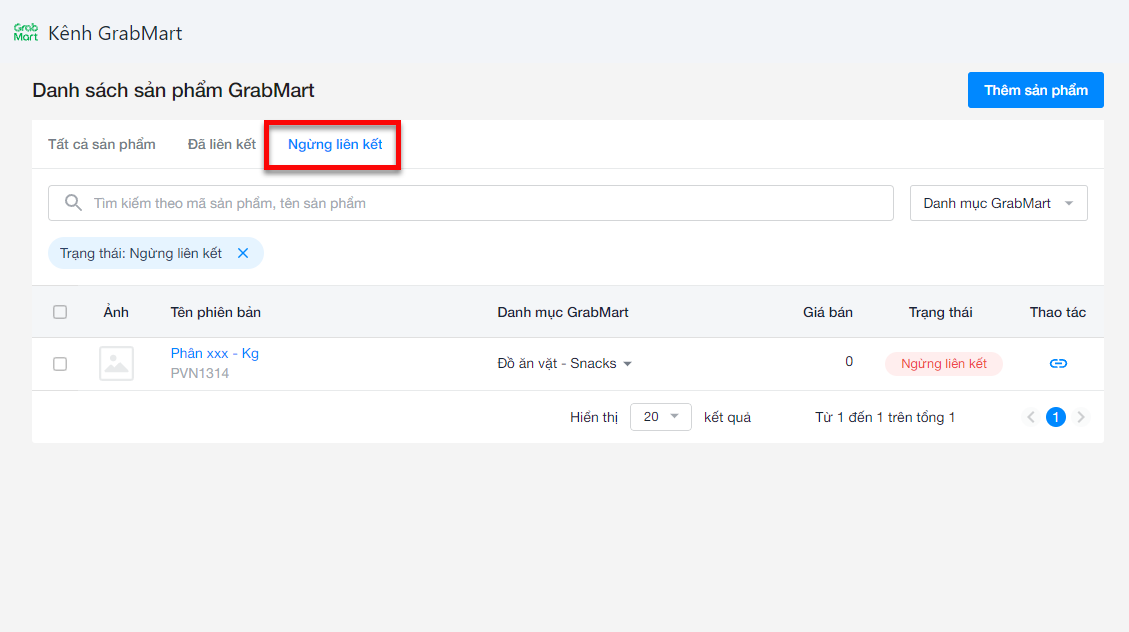Click the link icon for Phân xxx - Kg
The width and height of the screenshot is (1129, 632).
tap(1058, 364)
